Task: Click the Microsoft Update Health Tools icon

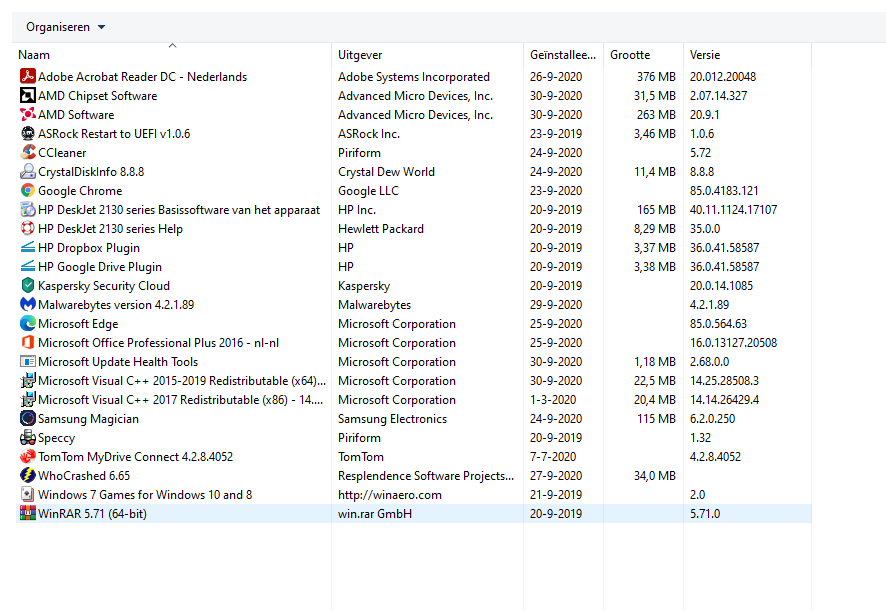Action: point(28,362)
